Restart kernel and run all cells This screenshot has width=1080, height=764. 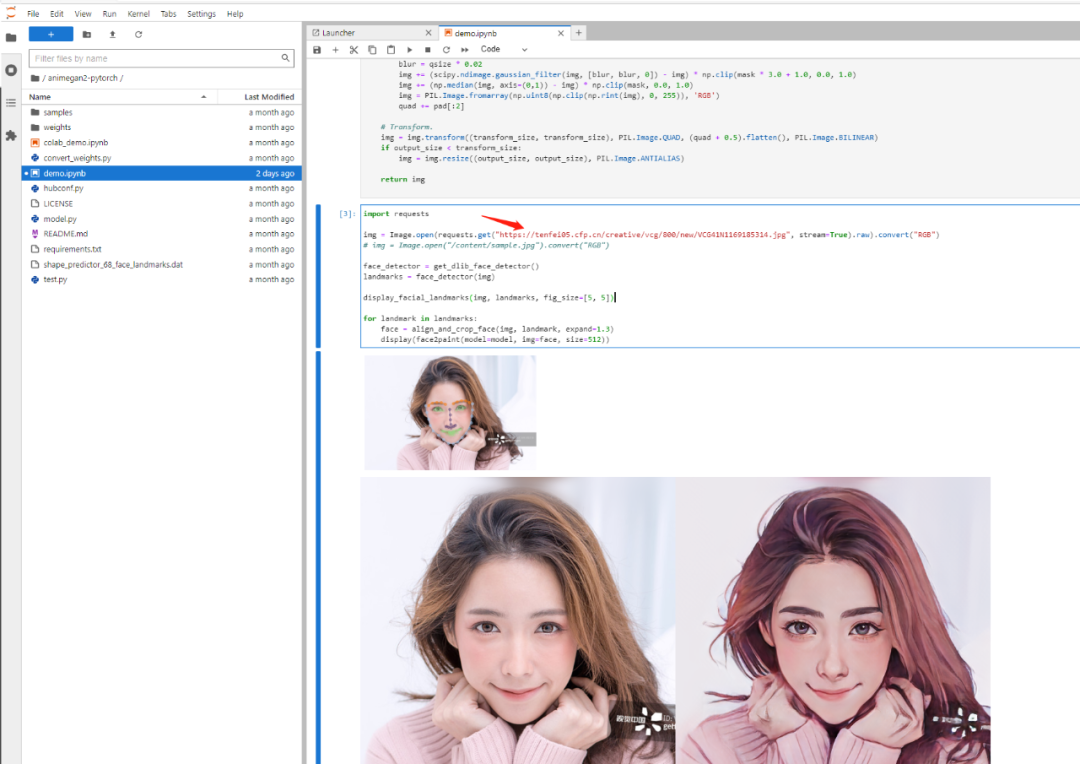point(463,49)
